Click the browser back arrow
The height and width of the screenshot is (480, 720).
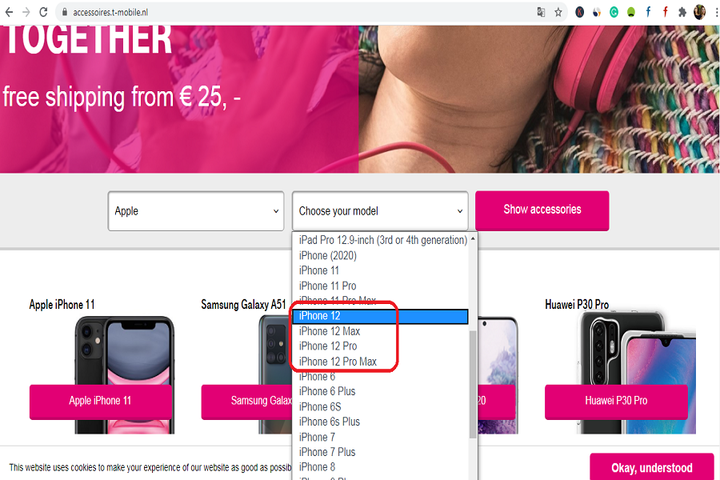[x=9, y=12]
